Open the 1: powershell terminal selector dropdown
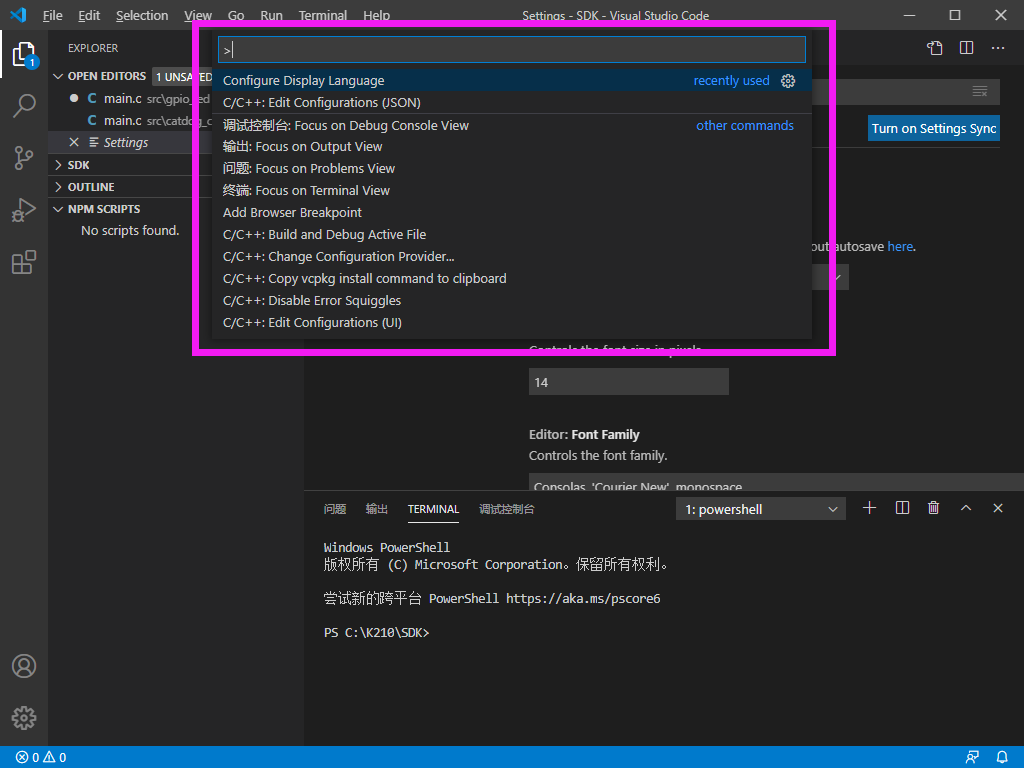The height and width of the screenshot is (768, 1024). pos(760,508)
